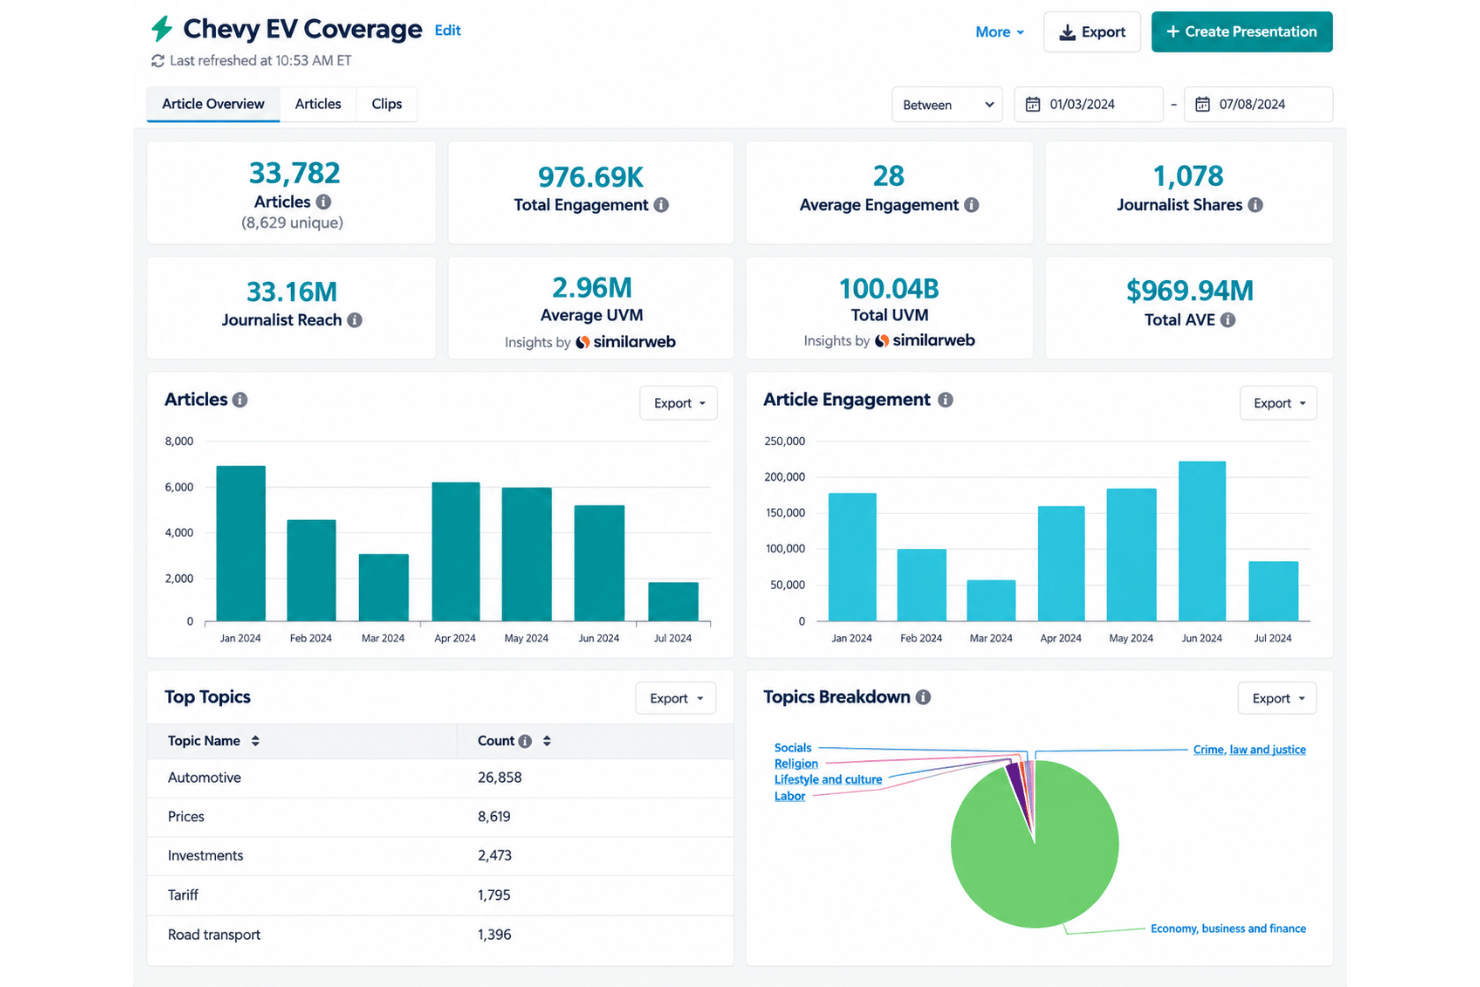Click Socials legend link

point(793,748)
